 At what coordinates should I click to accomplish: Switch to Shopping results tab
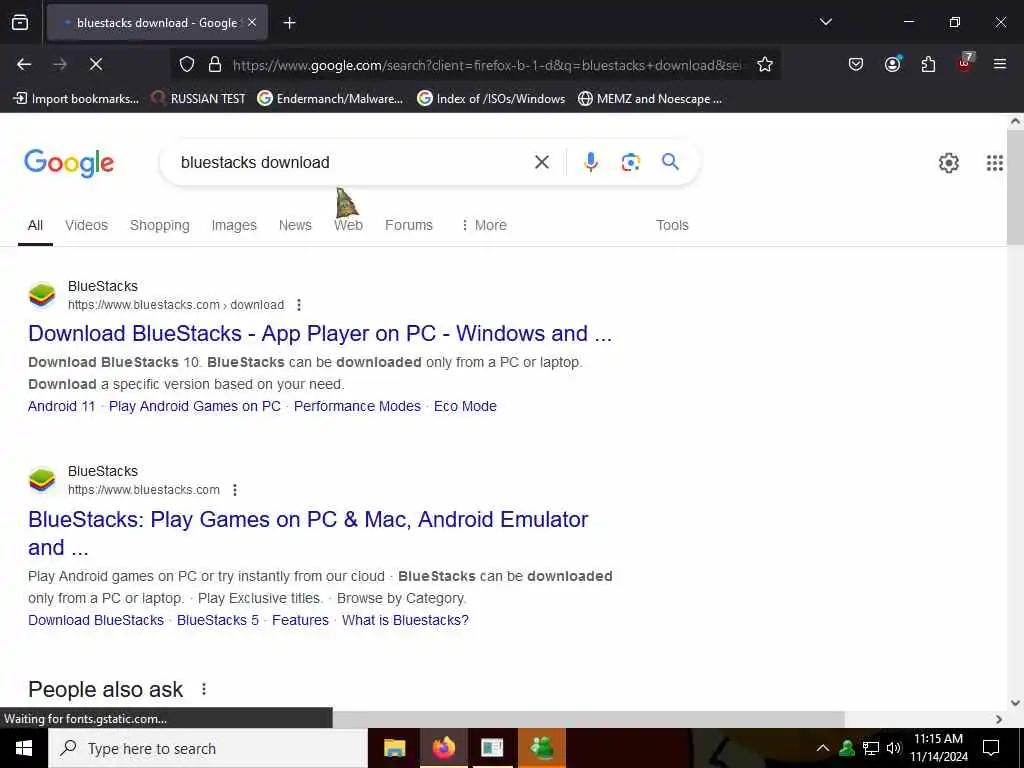[159, 225]
